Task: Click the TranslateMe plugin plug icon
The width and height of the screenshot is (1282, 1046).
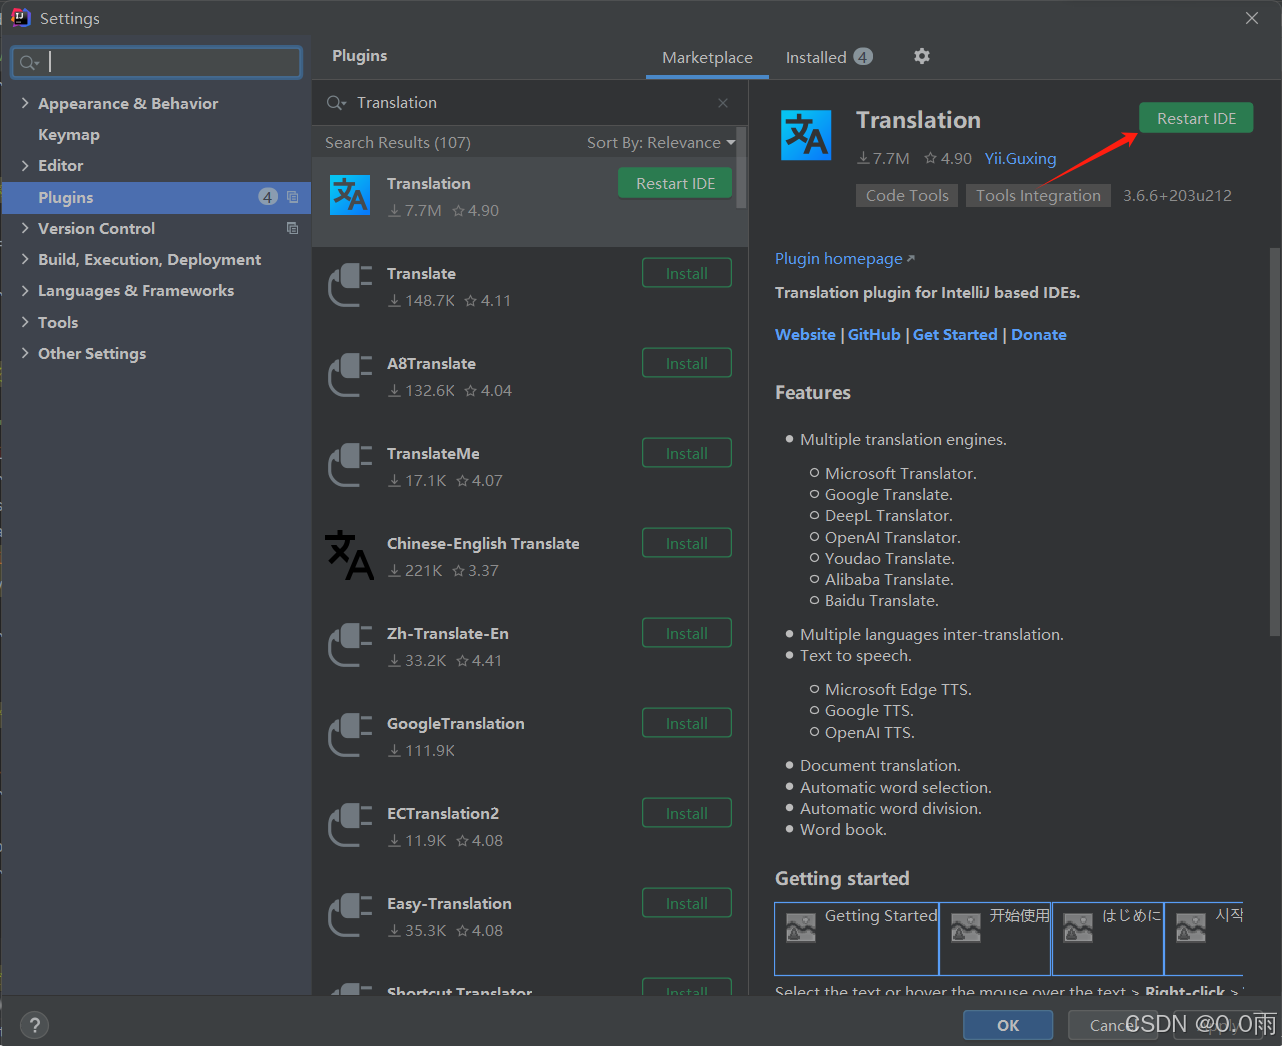Action: 350,466
